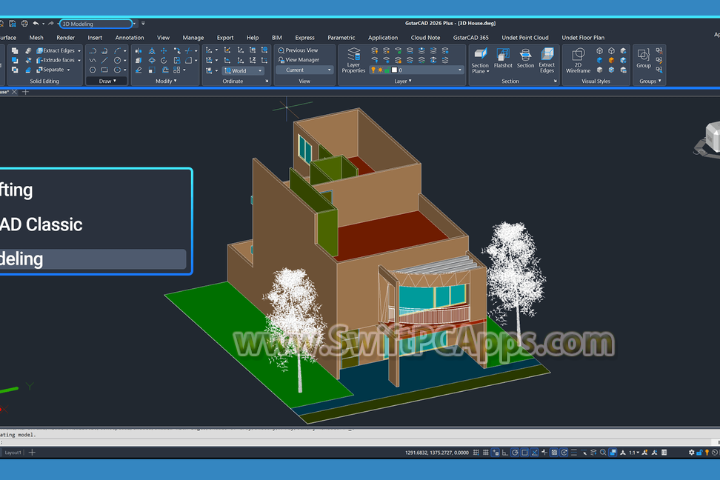The height and width of the screenshot is (480, 720).
Task: Expand the Layer panel
Action: pyautogui.click(x=403, y=81)
